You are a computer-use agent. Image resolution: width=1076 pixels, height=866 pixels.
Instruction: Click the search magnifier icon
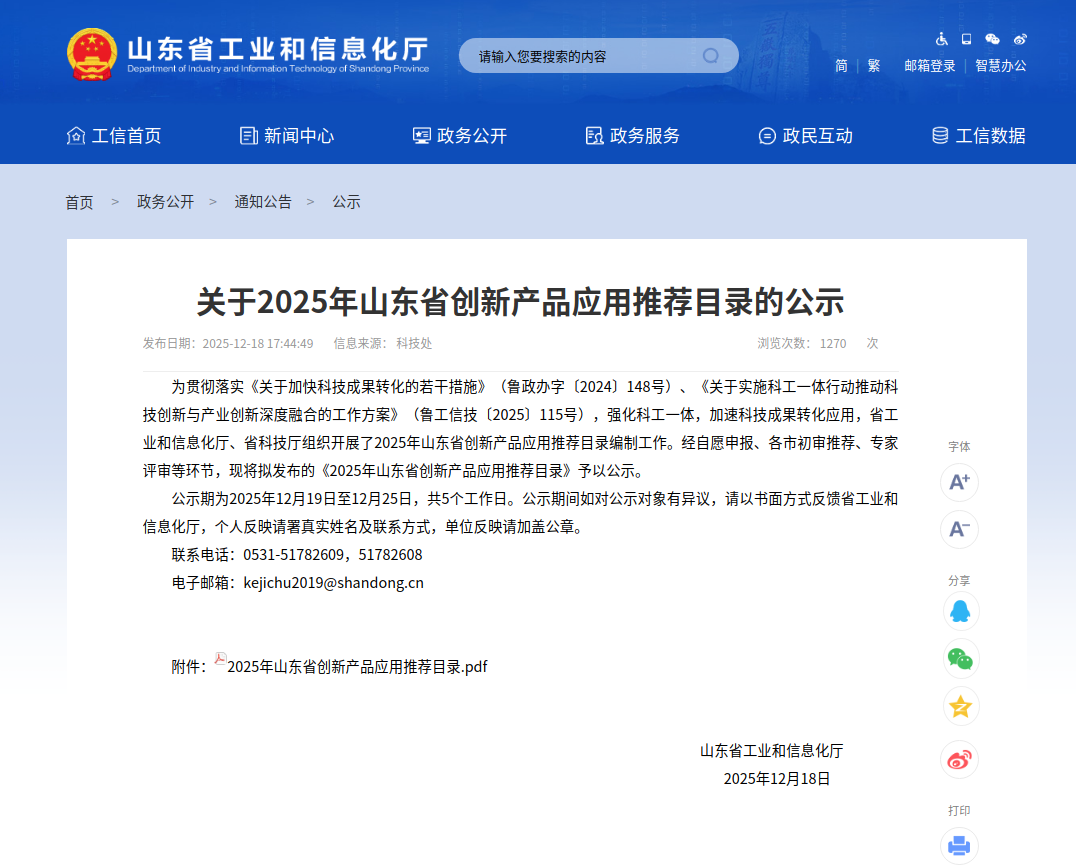click(711, 55)
